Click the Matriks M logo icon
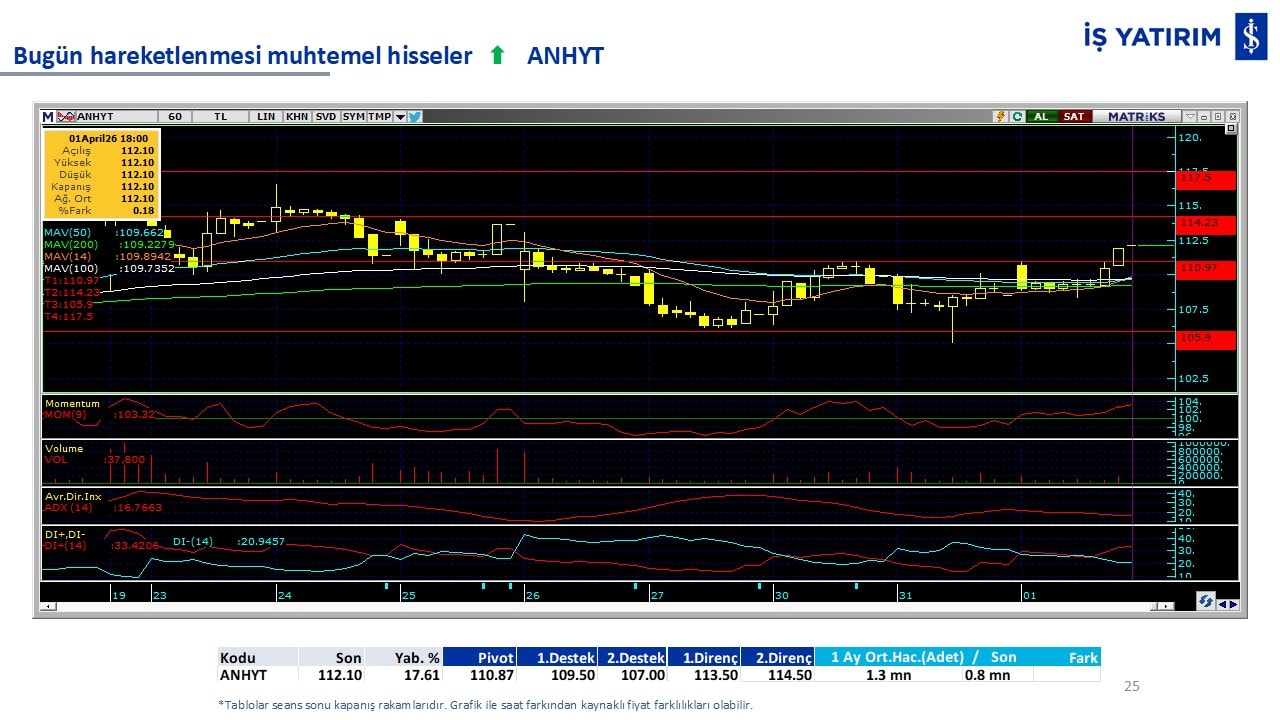 pos(48,116)
